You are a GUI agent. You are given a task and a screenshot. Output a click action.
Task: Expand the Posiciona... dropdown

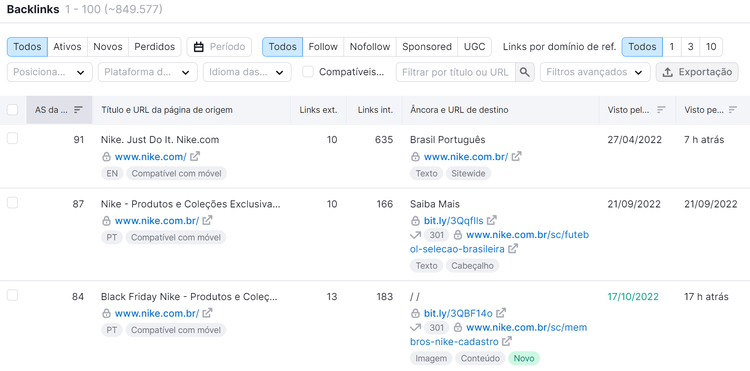click(x=50, y=72)
